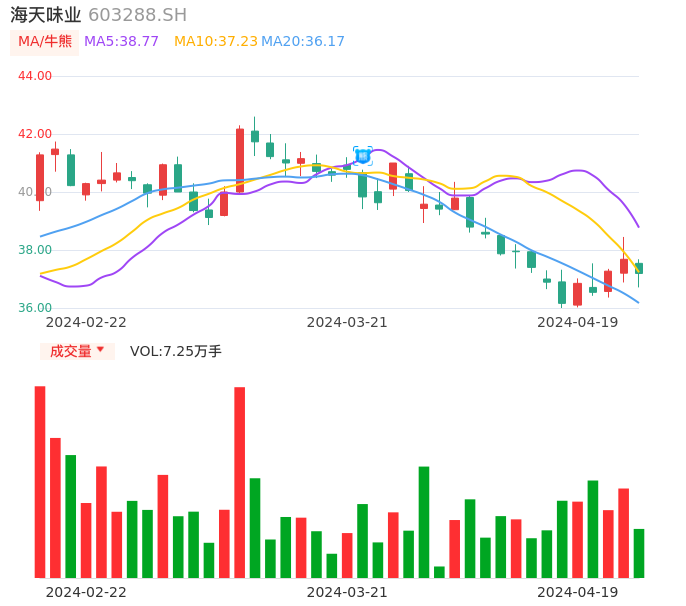Viewport: 686px width, 606px height.
Task: Click the 2024-02-22 date label on price chart
Action: point(86,322)
